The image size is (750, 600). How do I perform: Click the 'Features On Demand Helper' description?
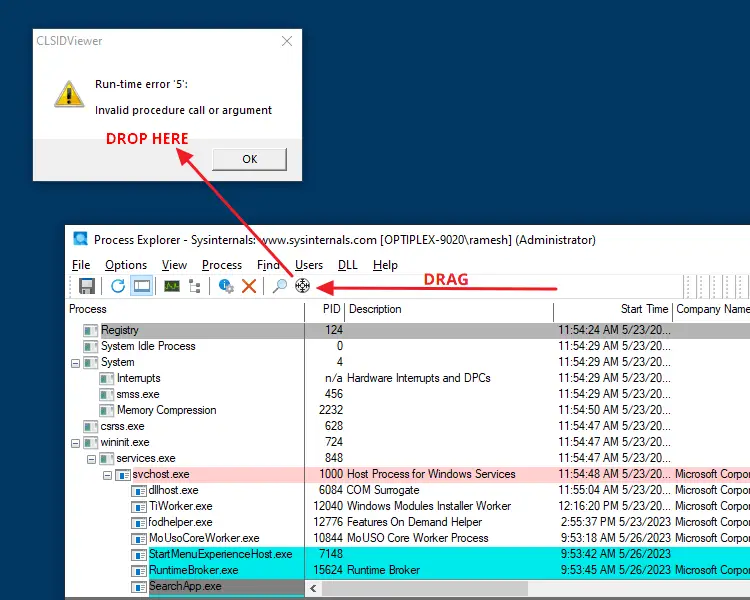tap(414, 522)
